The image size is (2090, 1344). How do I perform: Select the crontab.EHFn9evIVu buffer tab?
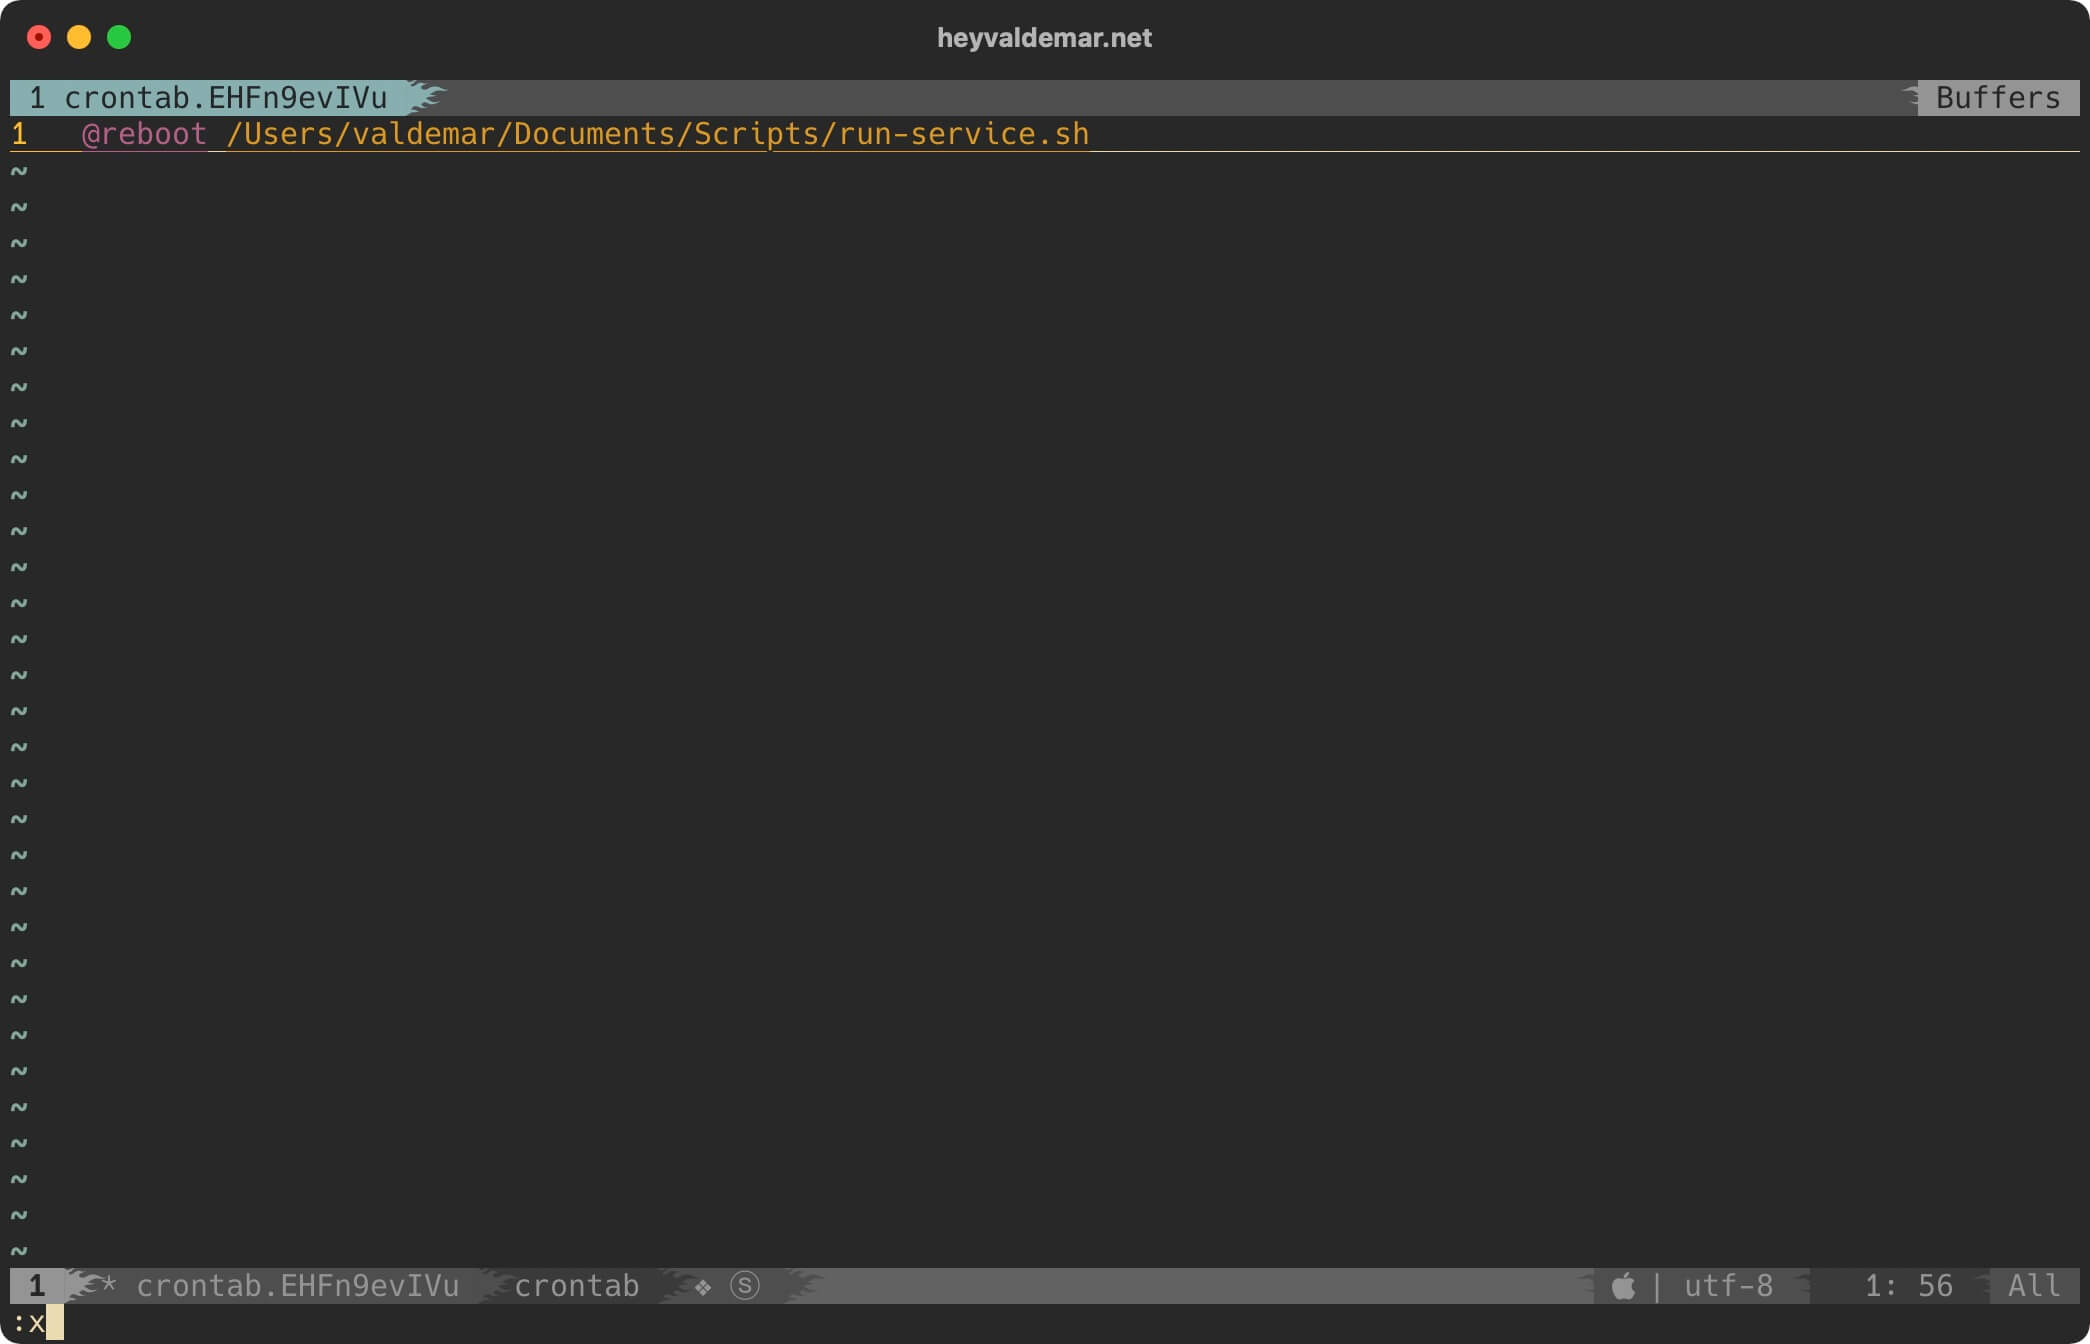[208, 98]
